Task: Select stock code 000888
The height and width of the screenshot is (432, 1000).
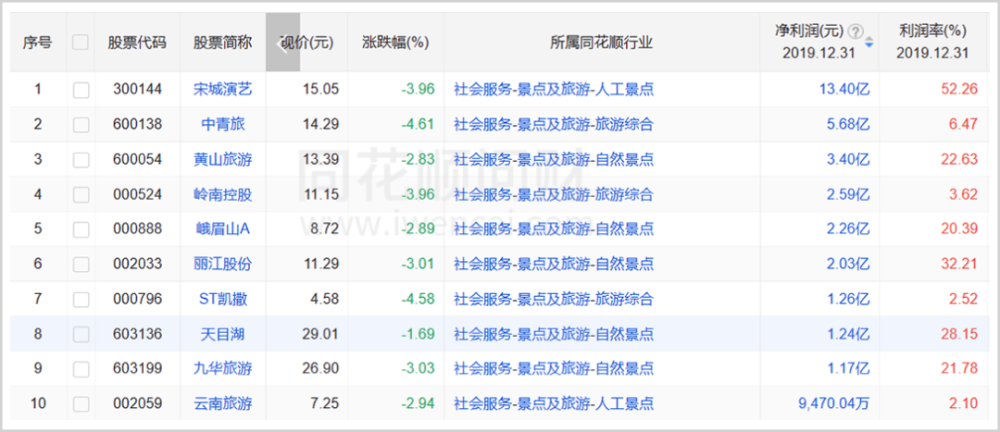Action: click(137, 228)
